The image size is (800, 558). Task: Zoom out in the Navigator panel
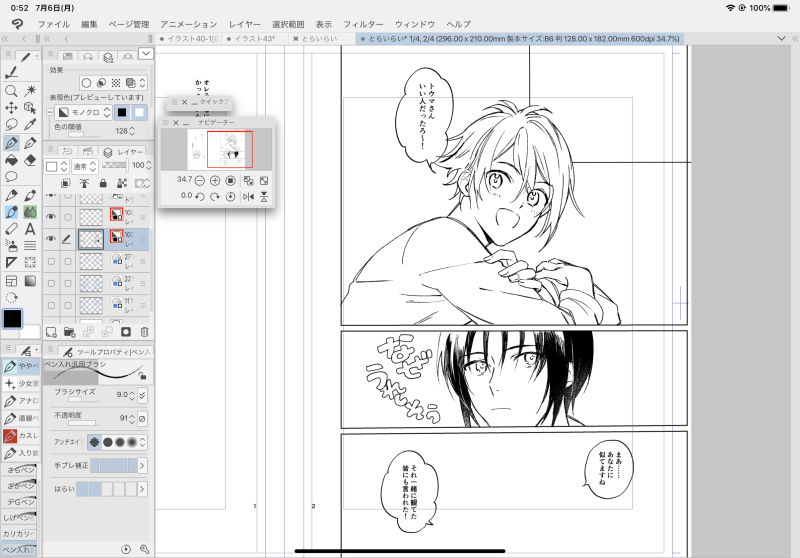tap(200, 181)
